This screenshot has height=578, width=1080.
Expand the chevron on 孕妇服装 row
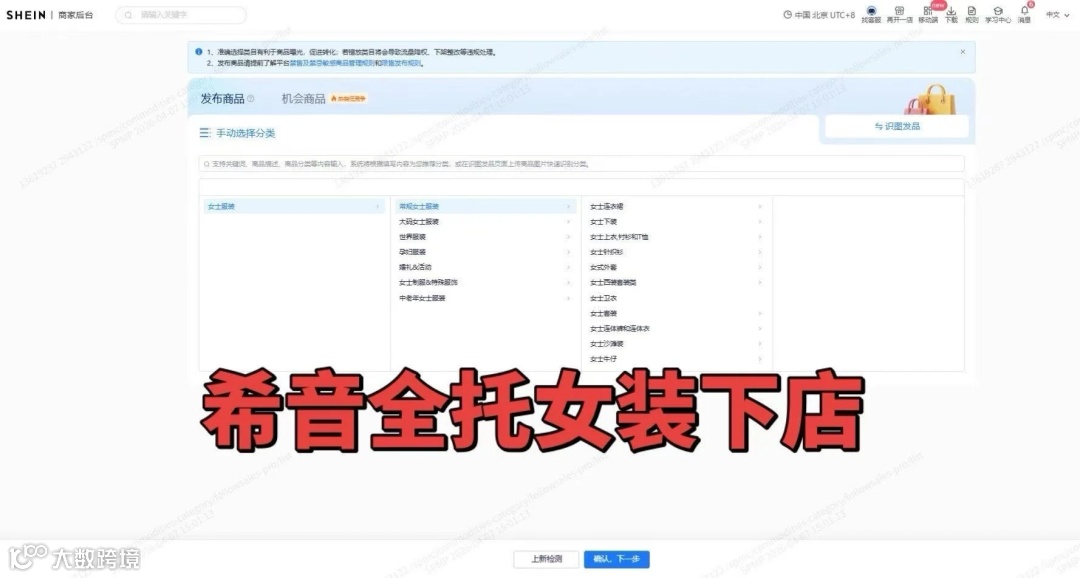pos(568,252)
